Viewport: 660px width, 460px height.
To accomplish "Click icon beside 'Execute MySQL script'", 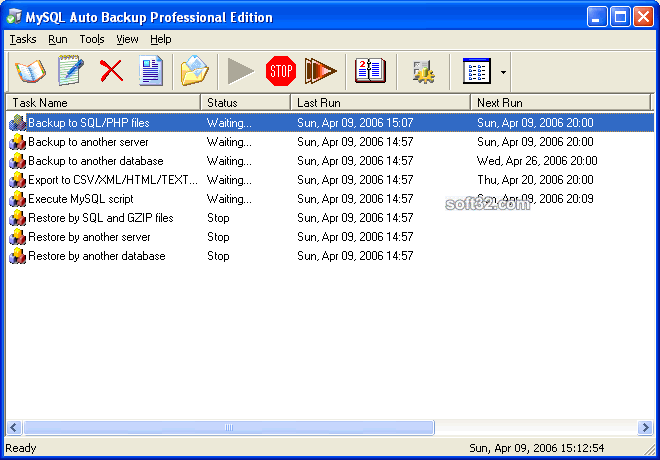I will pyautogui.click(x=17, y=199).
